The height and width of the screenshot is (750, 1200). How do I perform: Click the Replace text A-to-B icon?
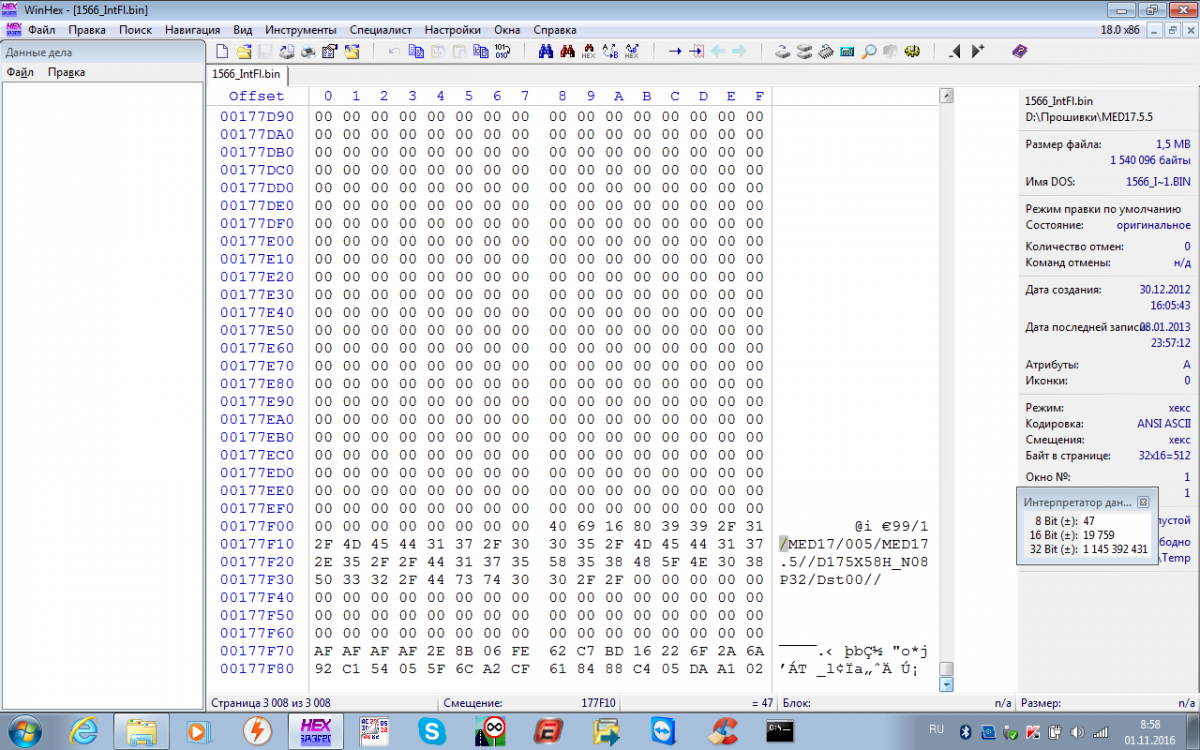610,51
